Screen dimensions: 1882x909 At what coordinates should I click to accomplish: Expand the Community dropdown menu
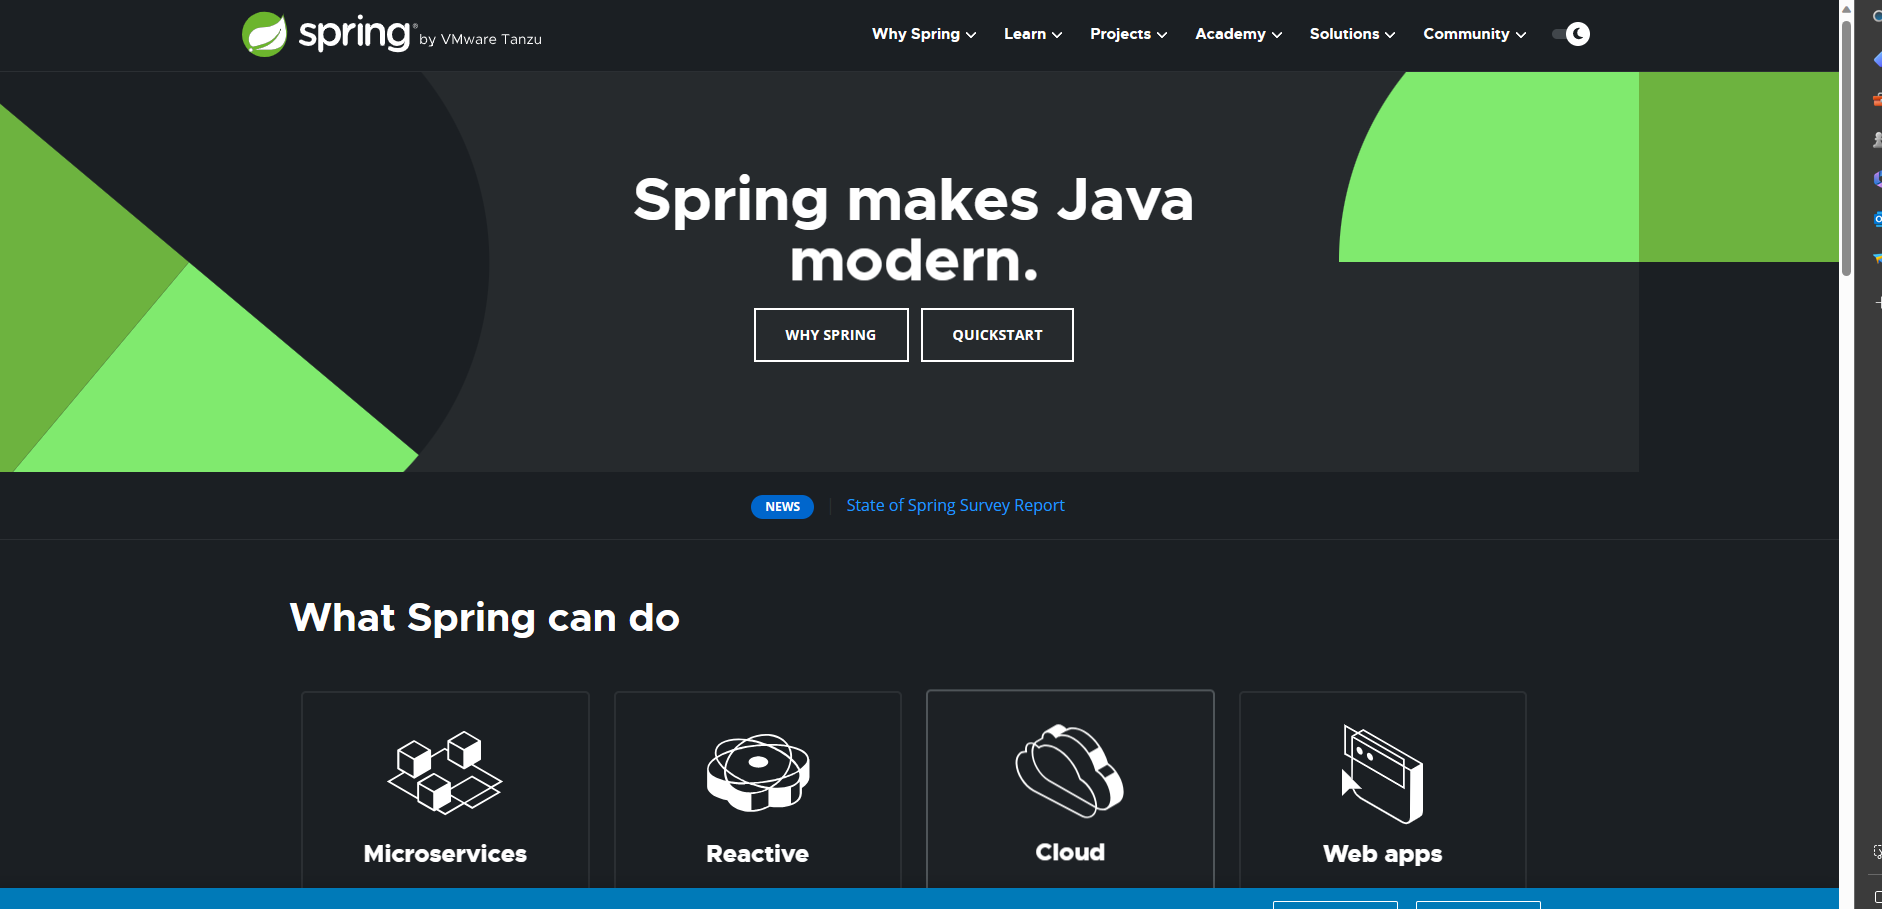tap(1475, 34)
